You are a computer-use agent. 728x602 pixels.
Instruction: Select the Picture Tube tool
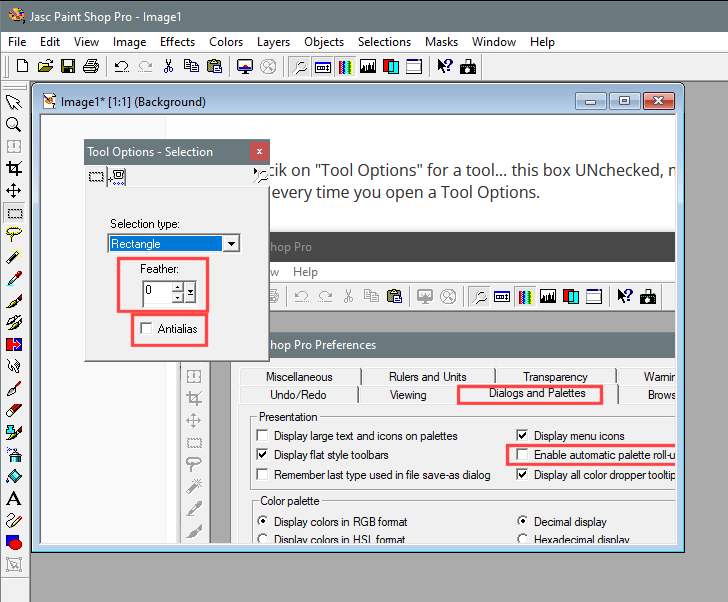point(14,432)
